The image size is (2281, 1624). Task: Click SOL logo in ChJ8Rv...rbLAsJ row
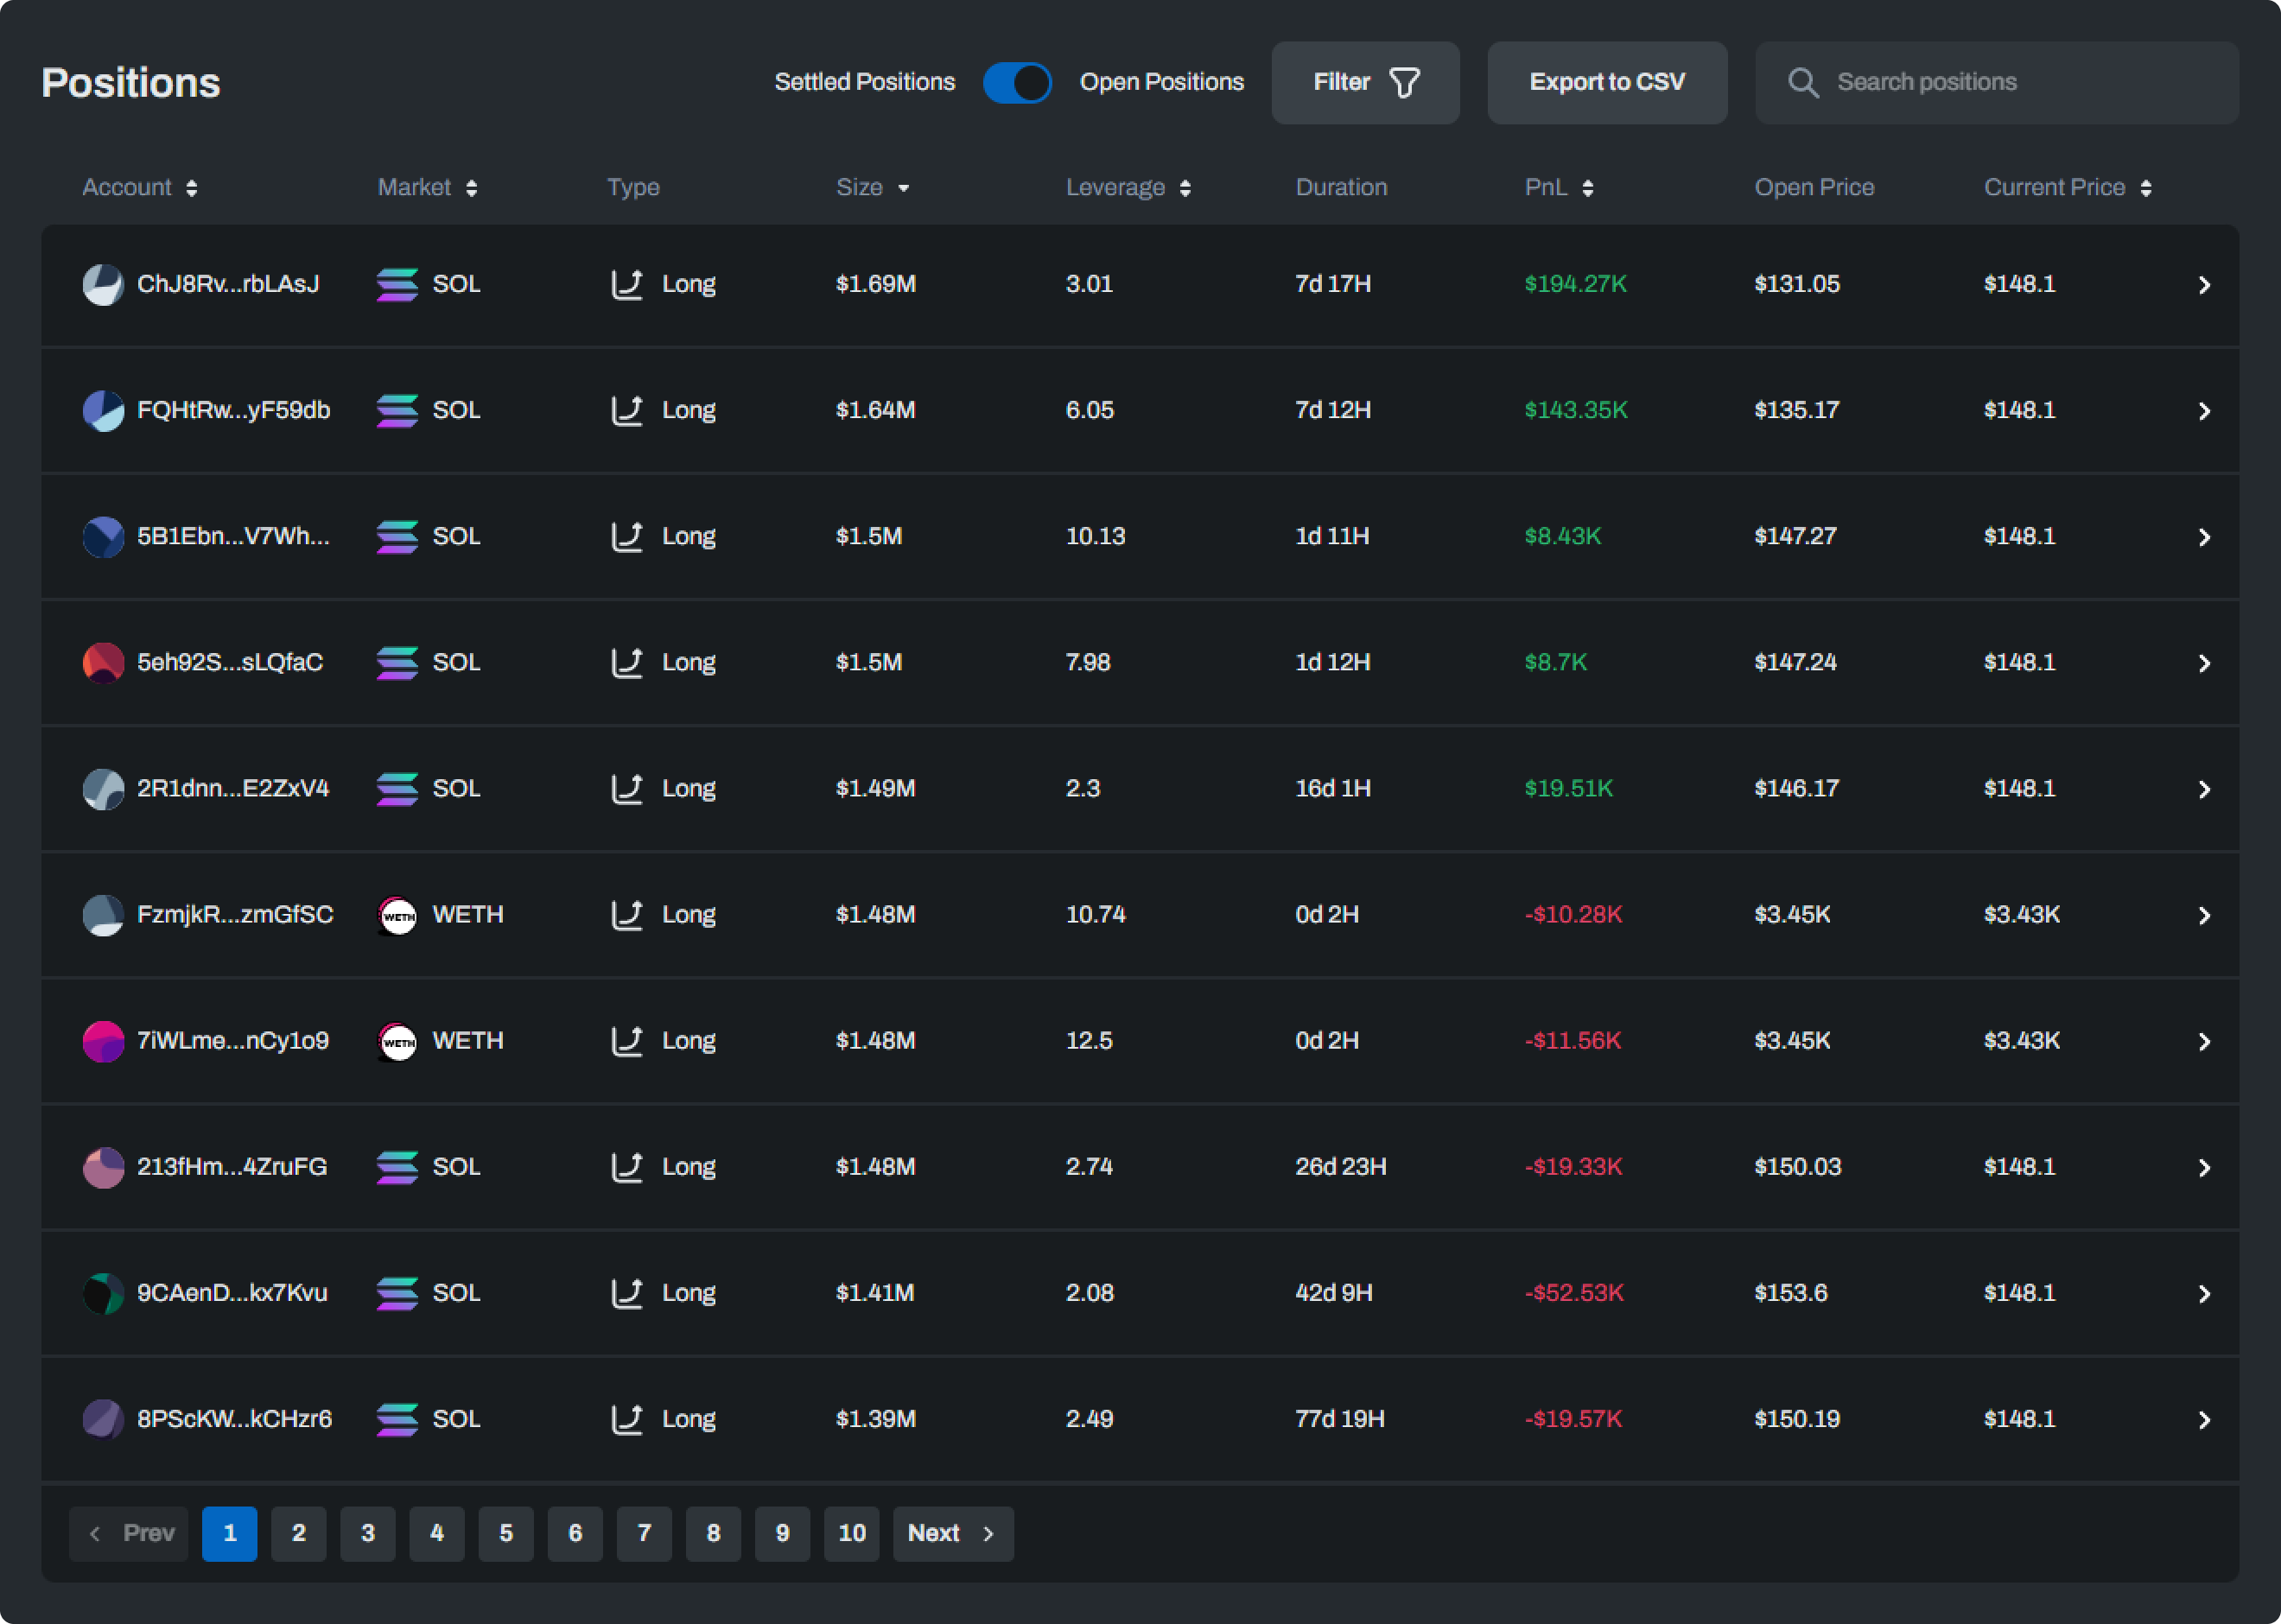click(397, 284)
